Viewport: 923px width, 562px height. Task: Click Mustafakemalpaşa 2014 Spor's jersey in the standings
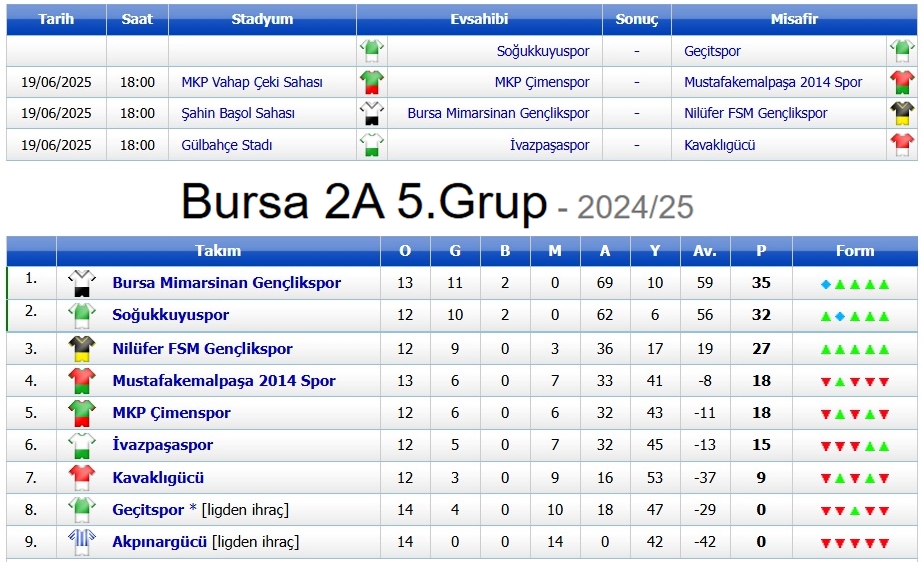81,381
